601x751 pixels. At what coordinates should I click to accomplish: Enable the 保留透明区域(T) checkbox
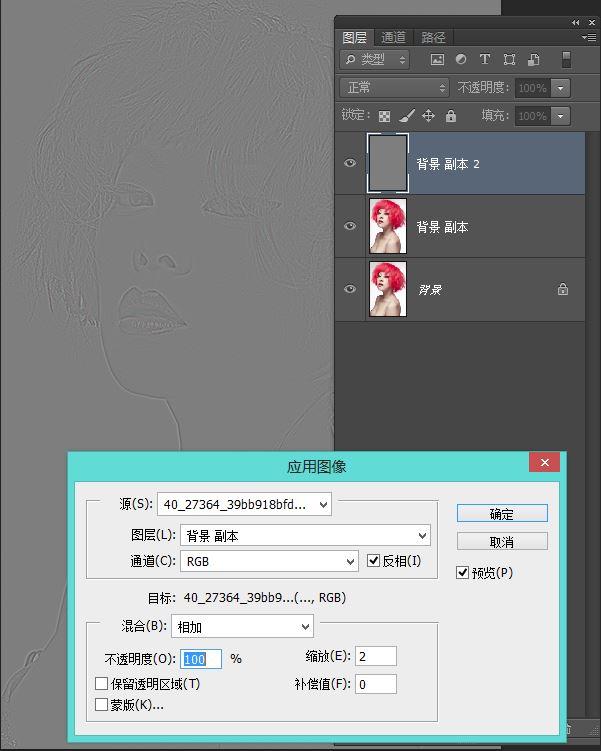click(101, 683)
